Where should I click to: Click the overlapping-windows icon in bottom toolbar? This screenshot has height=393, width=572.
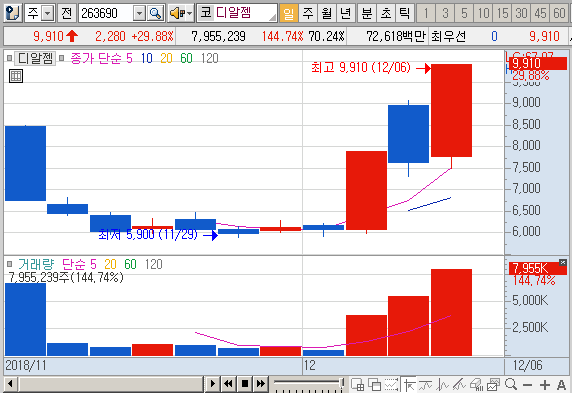tap(374, 385)
